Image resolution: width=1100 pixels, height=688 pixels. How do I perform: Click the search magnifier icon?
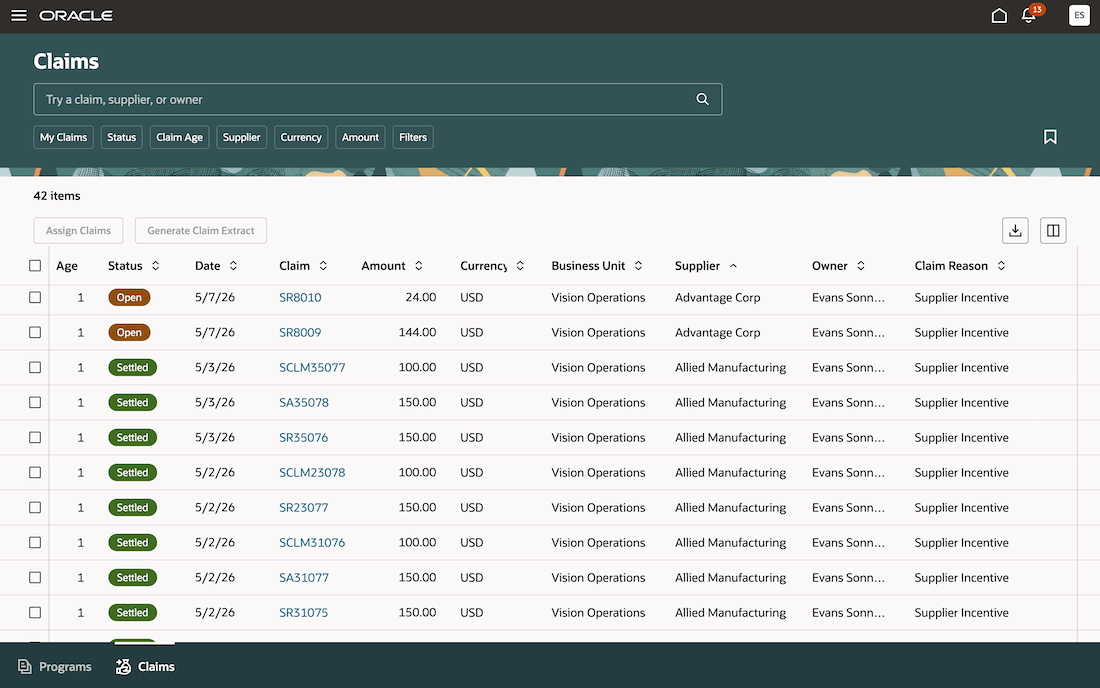point(702,99)
